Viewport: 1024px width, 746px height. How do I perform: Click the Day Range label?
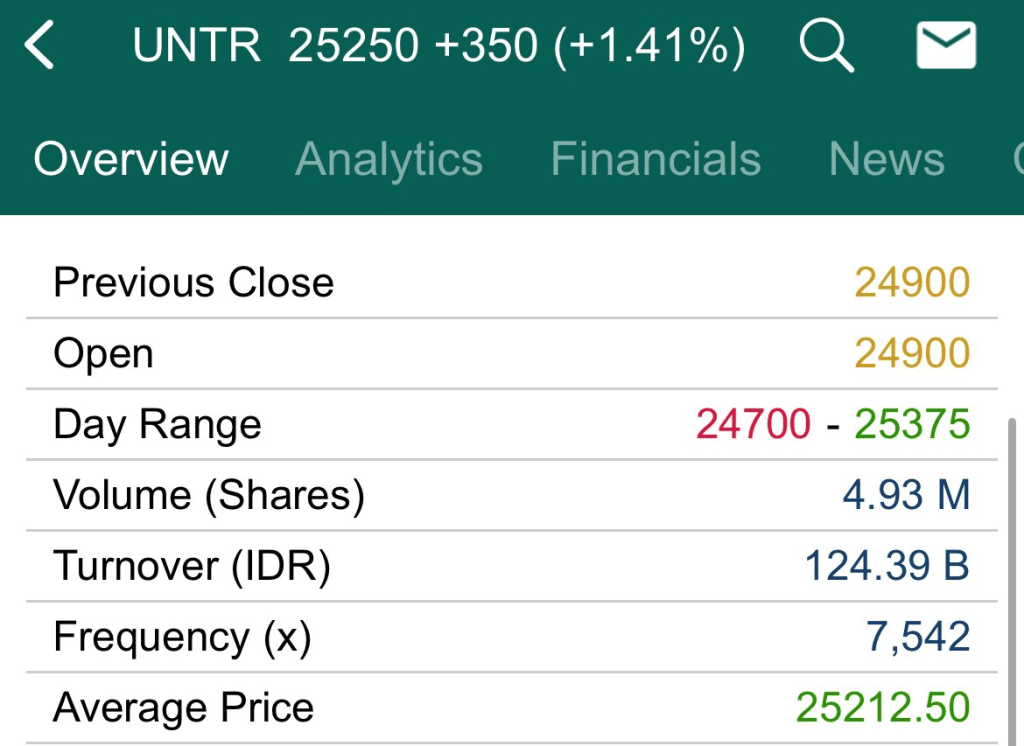(x=157, y=425)
